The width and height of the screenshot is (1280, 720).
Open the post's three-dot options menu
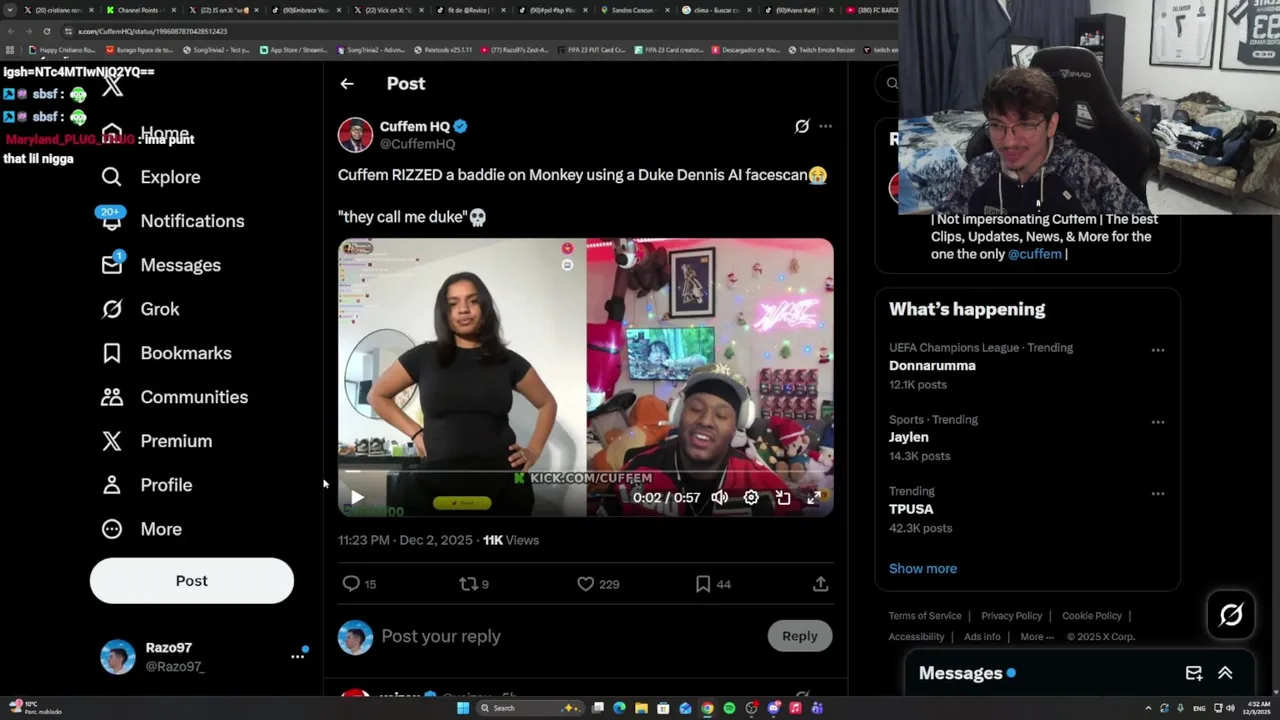point(825,126)
